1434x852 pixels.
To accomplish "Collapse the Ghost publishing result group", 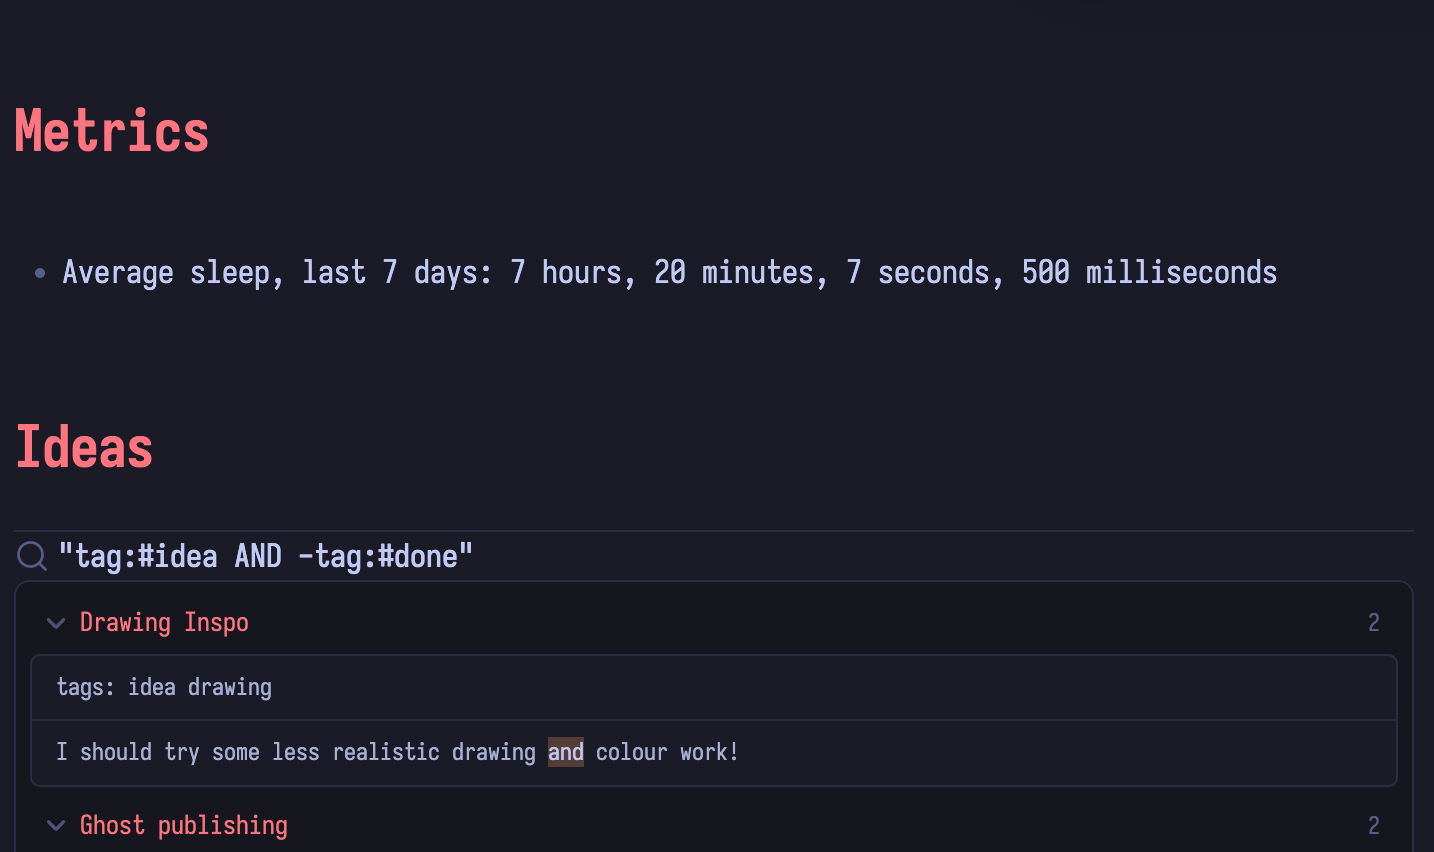I will pos(56,826).
